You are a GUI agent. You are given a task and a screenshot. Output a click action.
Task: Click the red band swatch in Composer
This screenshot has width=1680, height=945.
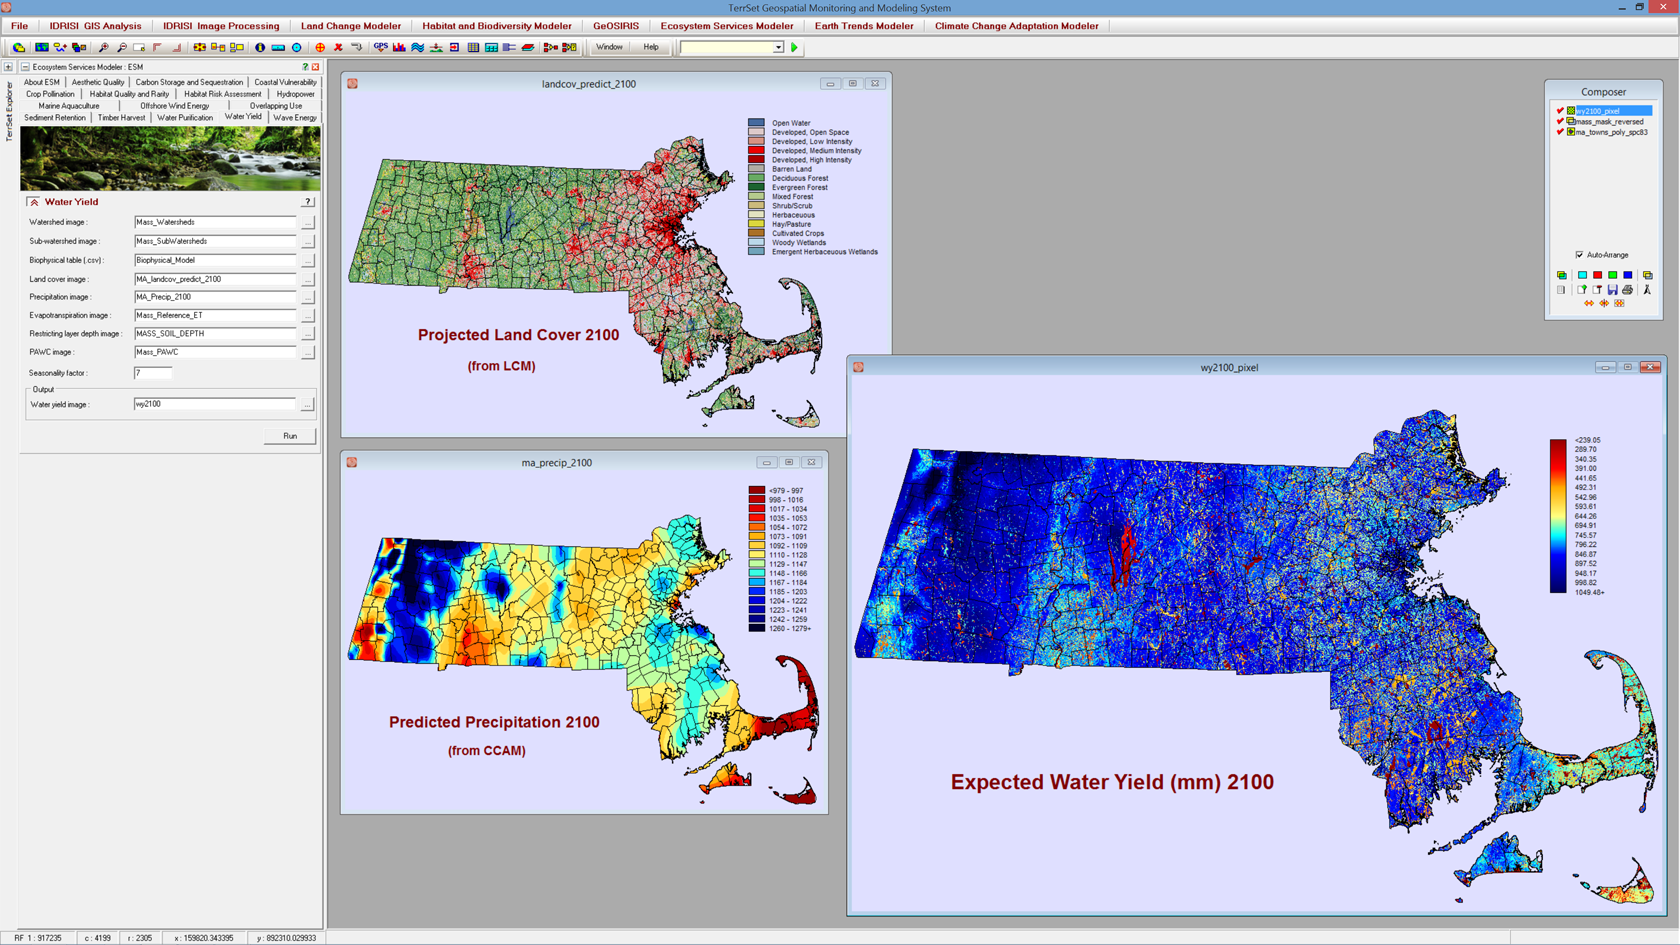1597,275
